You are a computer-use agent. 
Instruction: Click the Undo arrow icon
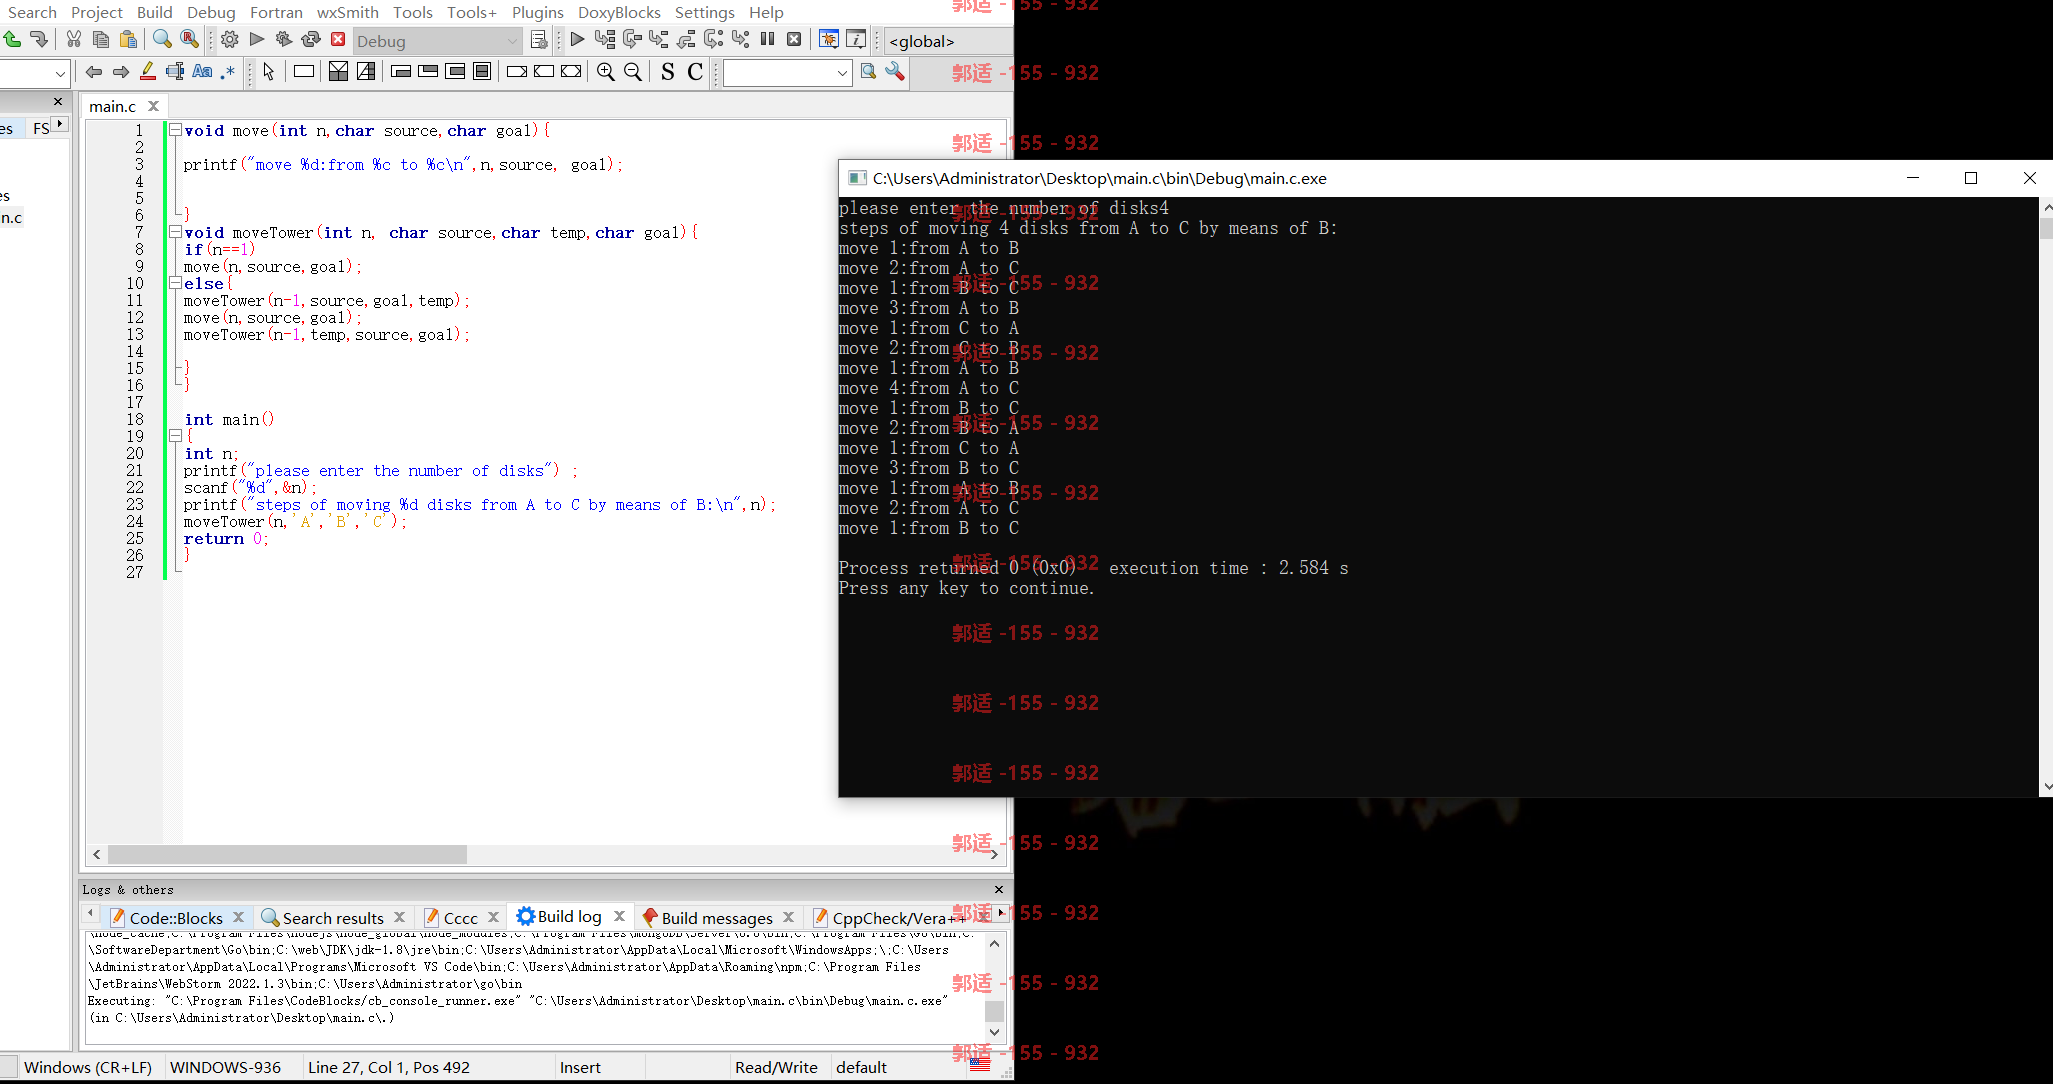click(x=12, y=40)
